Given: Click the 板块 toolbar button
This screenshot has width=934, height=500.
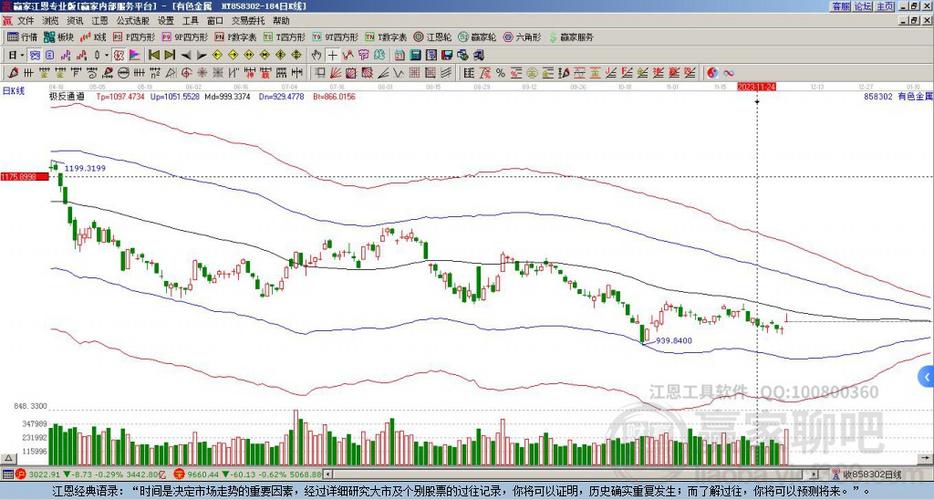Looking at the screenshot, I should [58, 37].
